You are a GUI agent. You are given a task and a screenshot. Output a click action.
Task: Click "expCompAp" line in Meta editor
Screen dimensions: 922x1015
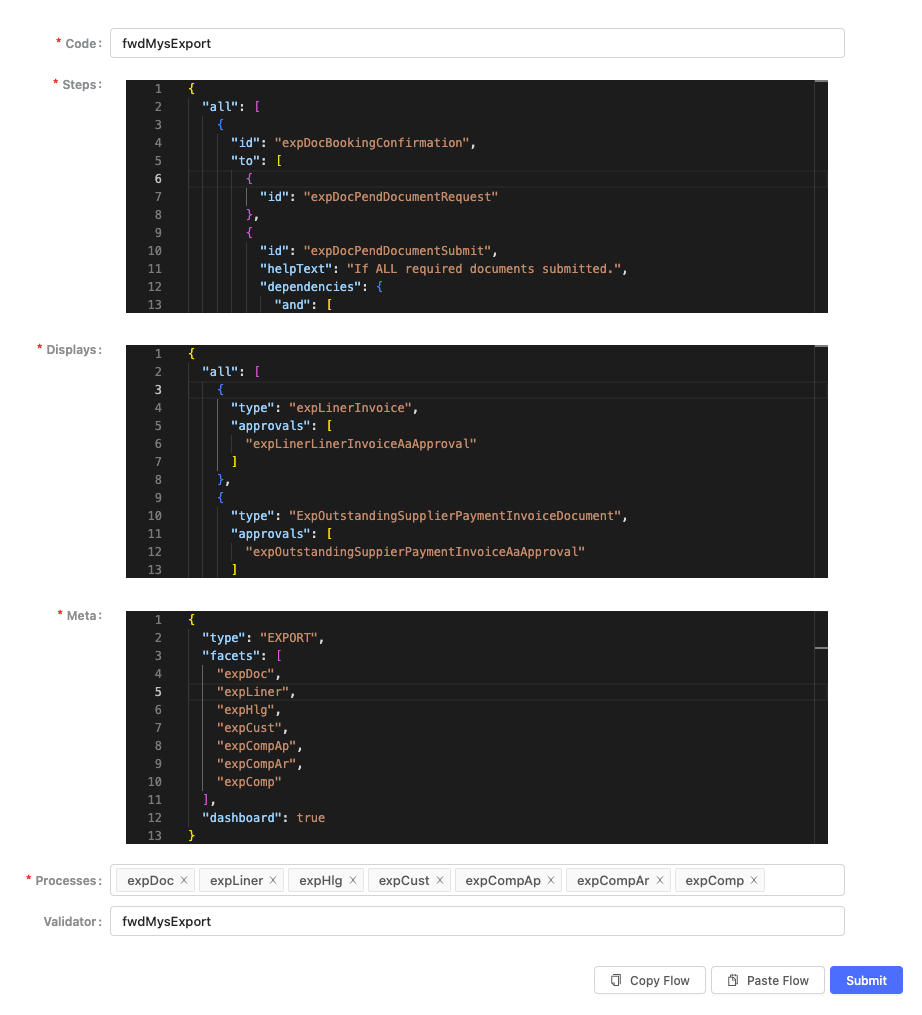(x=260, y=746)
